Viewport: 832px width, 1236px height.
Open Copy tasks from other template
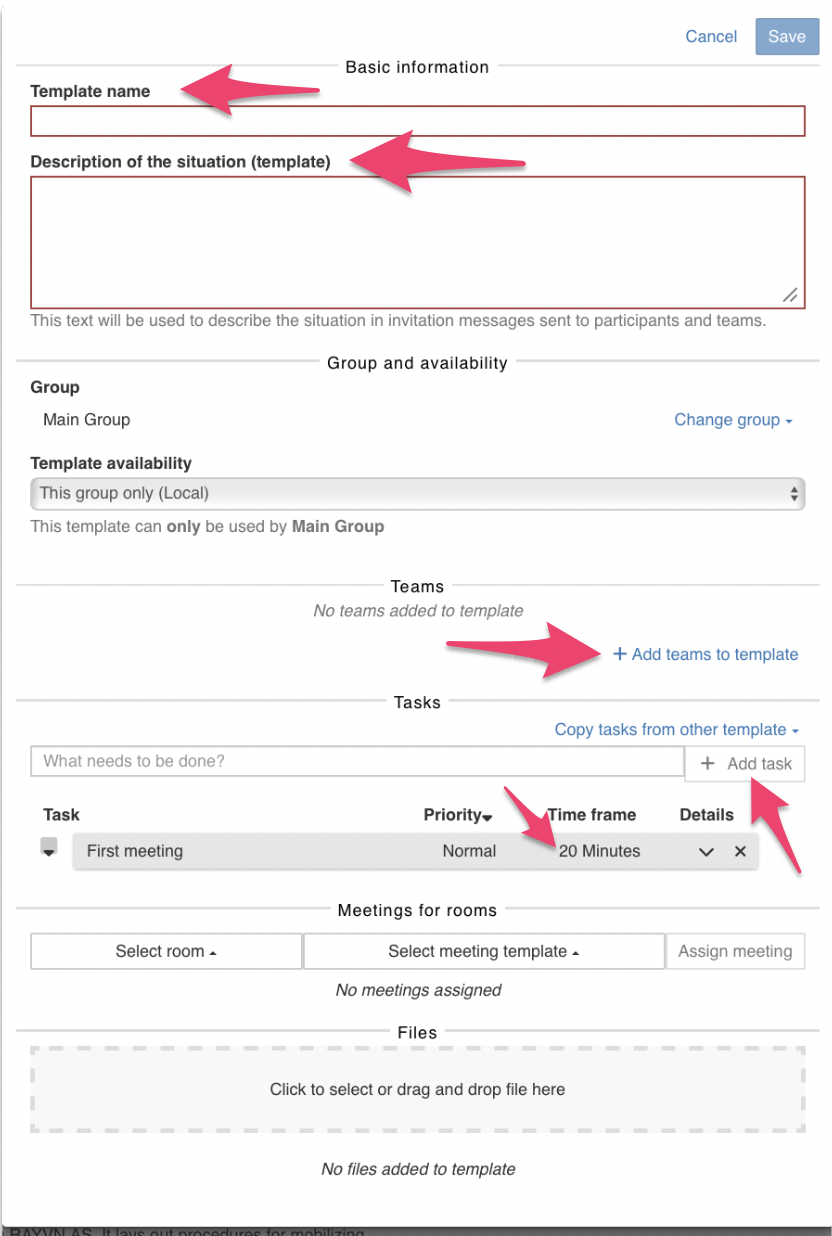tap(678, 729)
